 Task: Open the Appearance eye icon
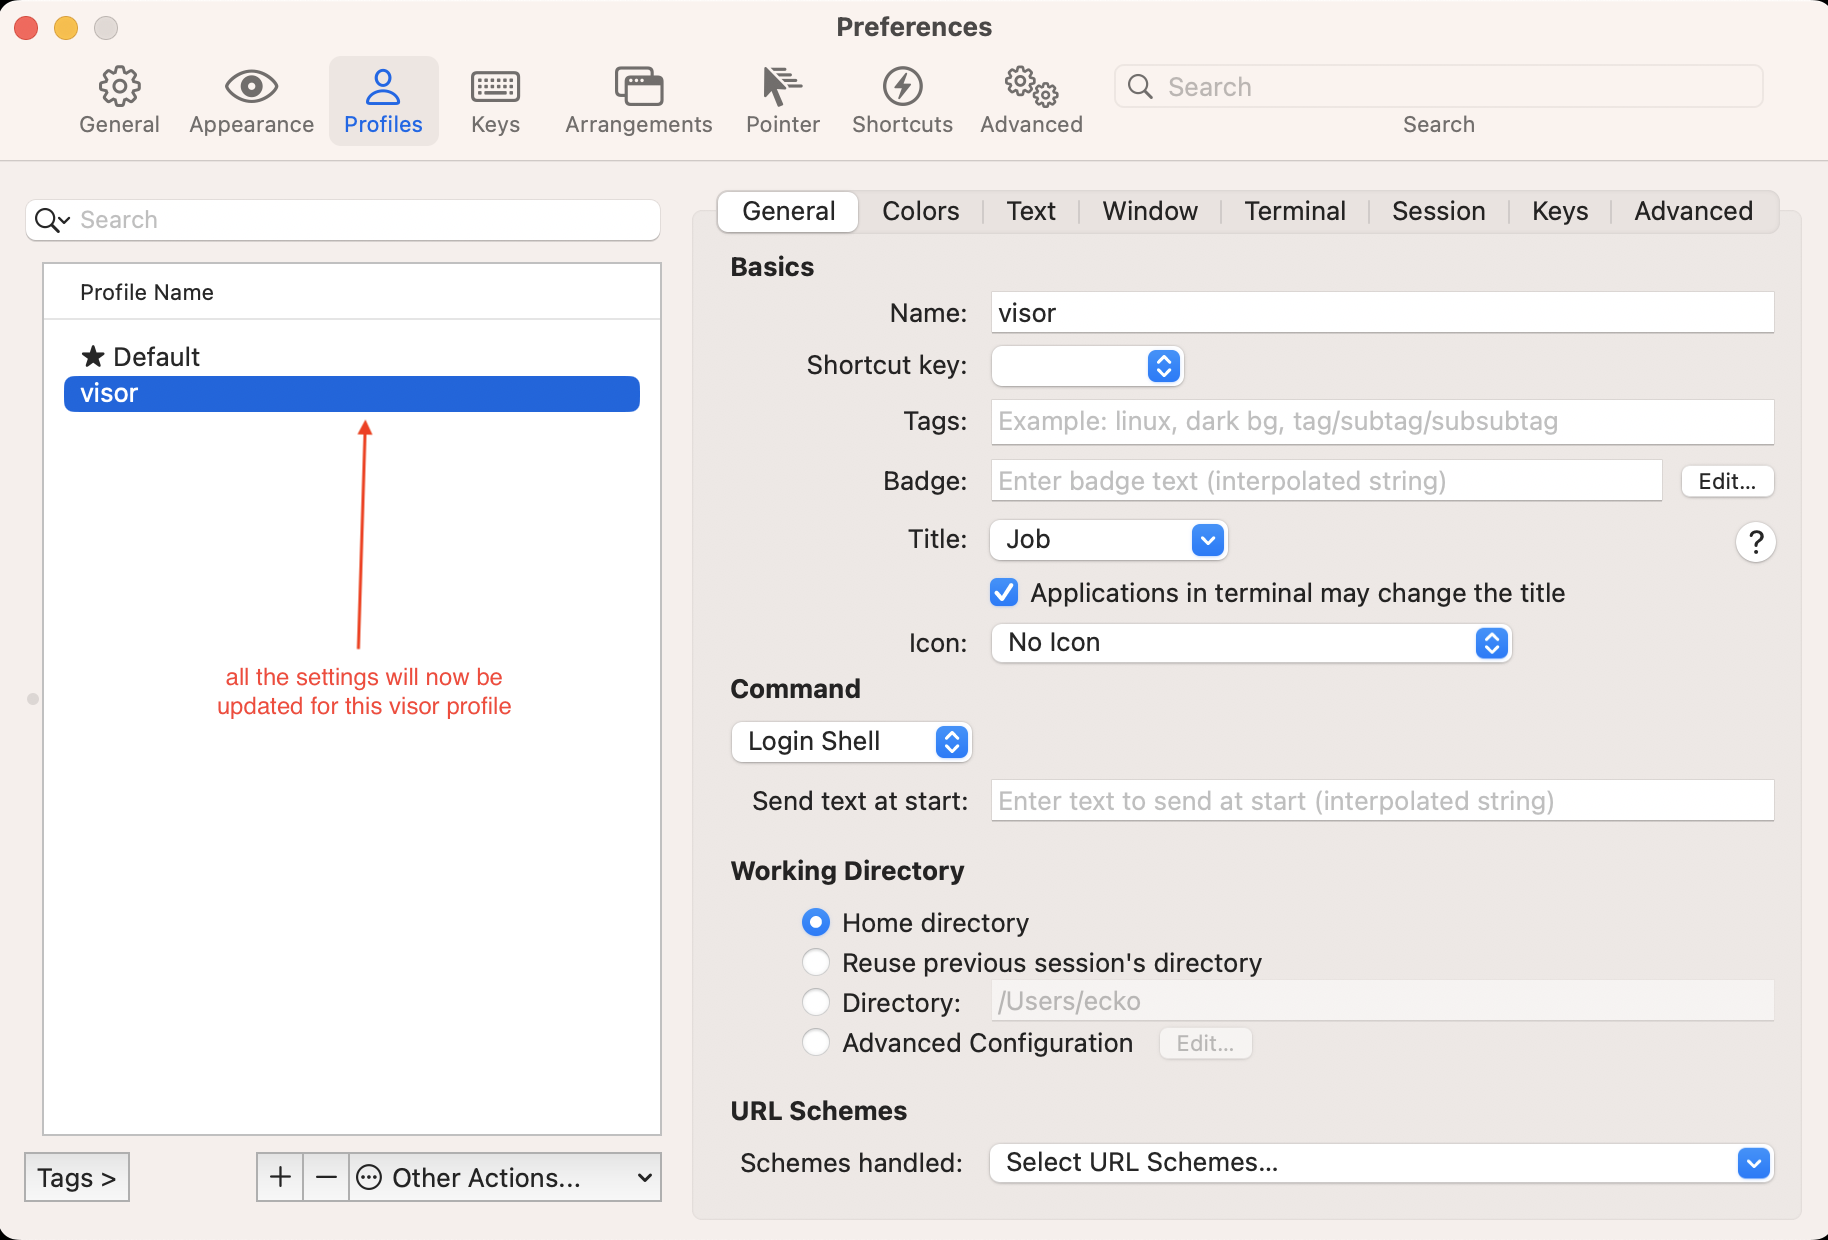coord(251,87)
